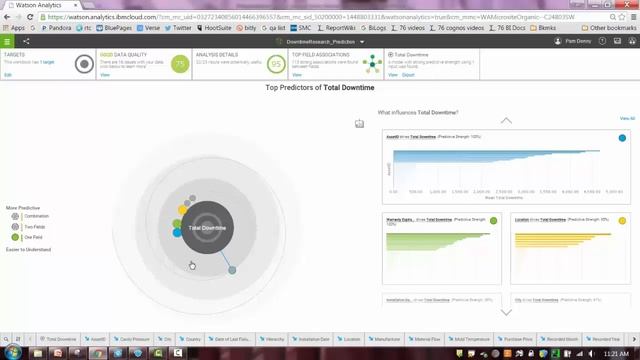
Task: Click the small icon left of the influences panel
Action: [x=359, y=124]
